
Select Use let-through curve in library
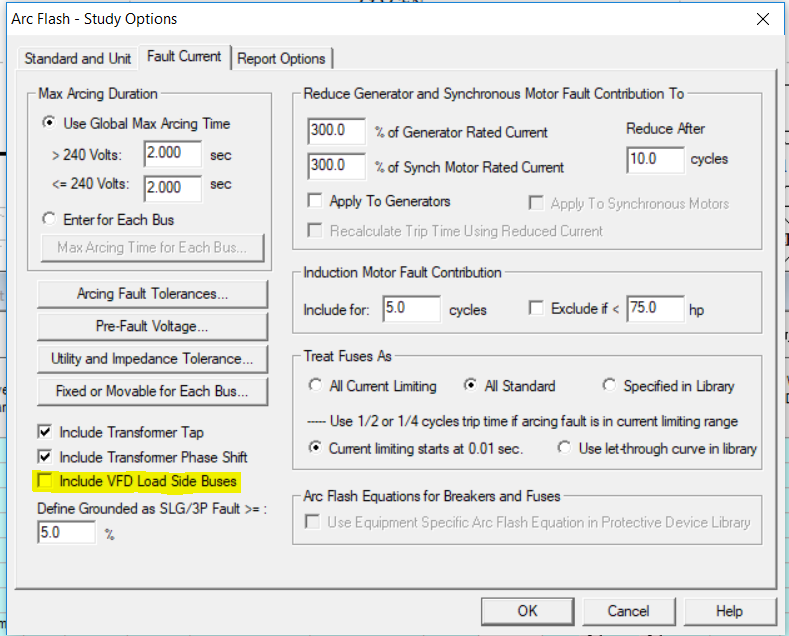click(565, 448)
